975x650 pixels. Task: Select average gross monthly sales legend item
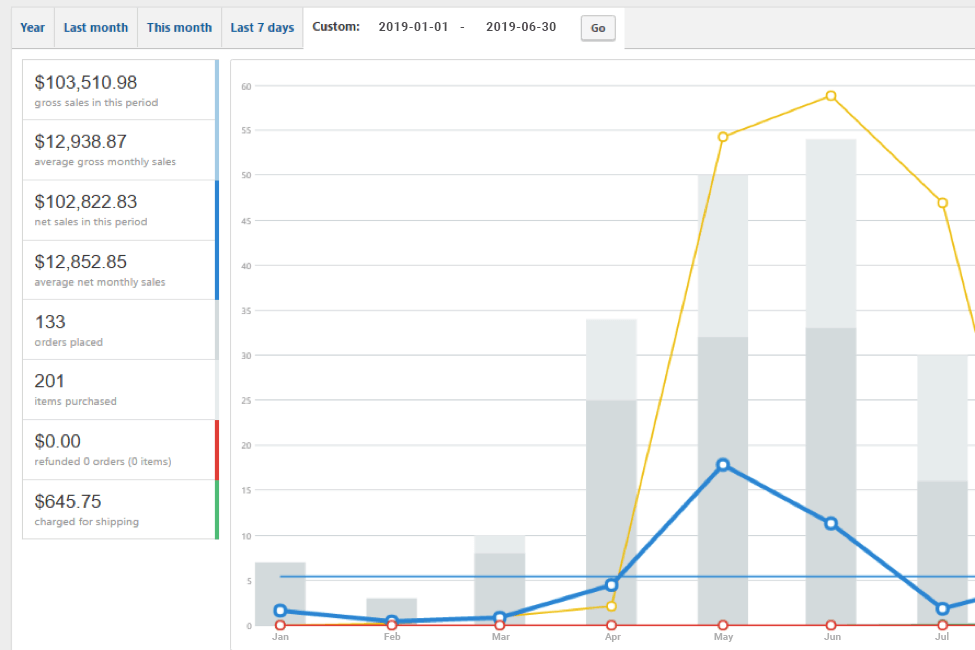coord(118,150)
